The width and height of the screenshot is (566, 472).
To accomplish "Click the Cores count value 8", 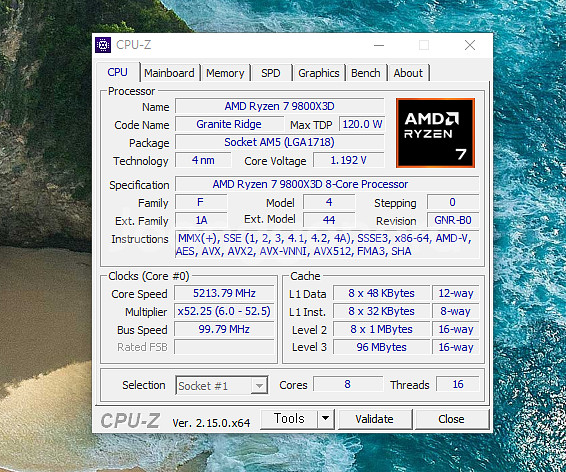I will pyautogui.click(x=348, y=384).
